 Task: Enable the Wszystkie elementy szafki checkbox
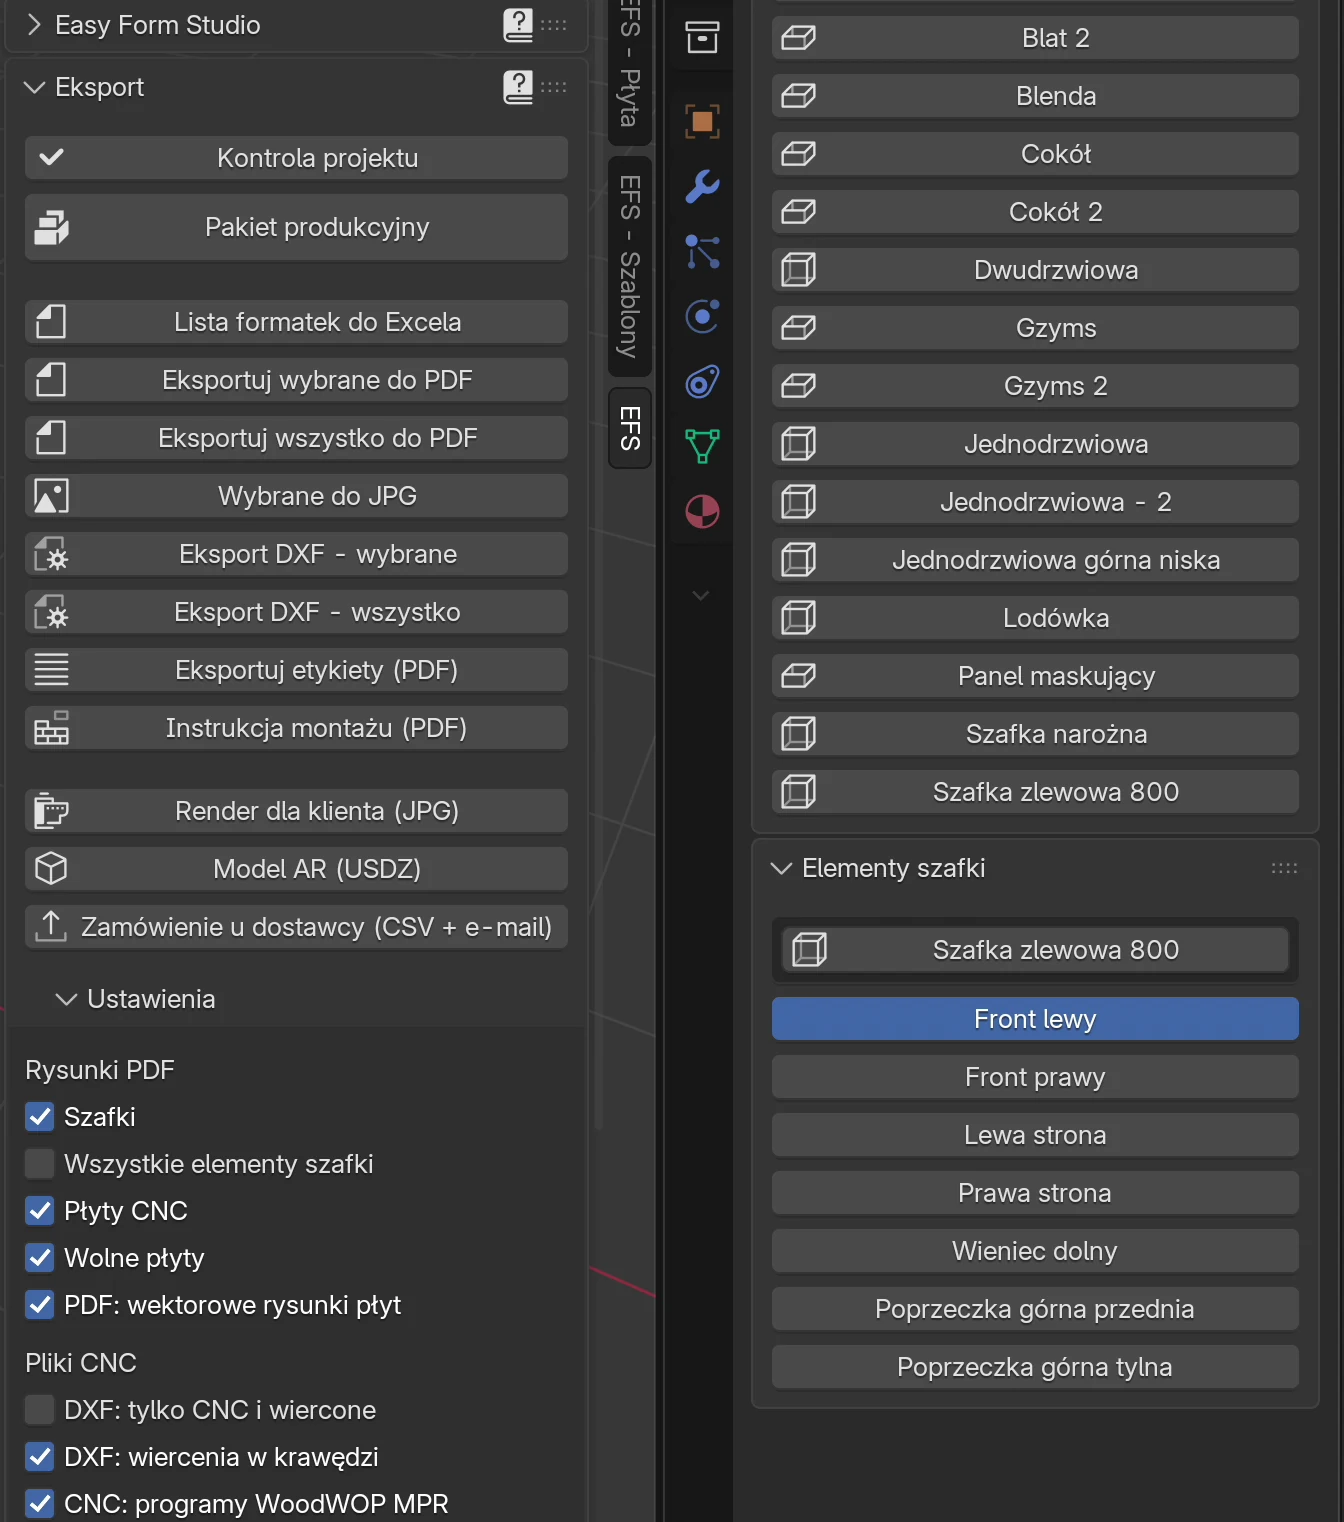[40, 1164]
